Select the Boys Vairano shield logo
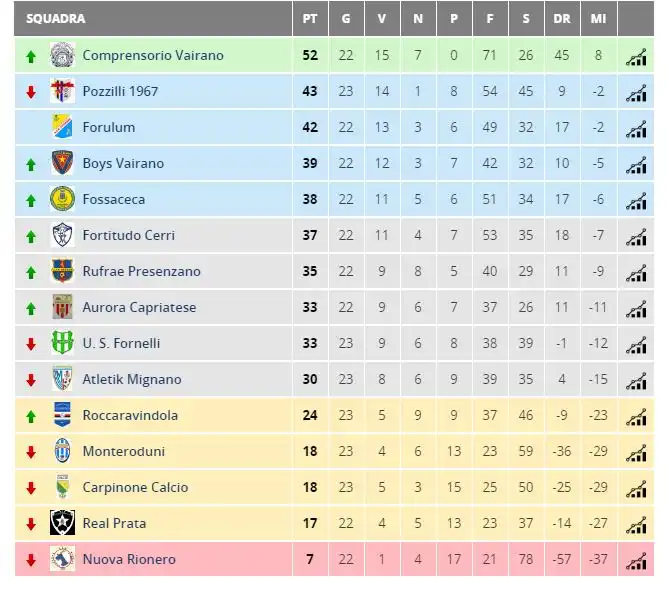The height and width of the screenshot is (592, 667). (63, 163)
